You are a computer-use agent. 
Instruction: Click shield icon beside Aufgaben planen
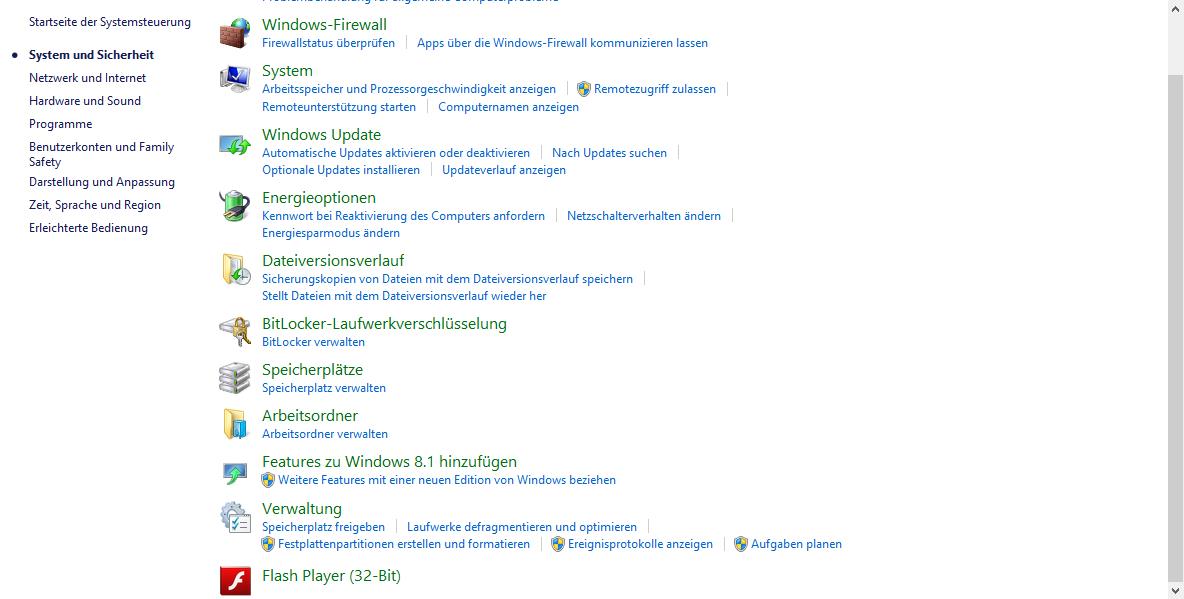(x=741, y=545)
